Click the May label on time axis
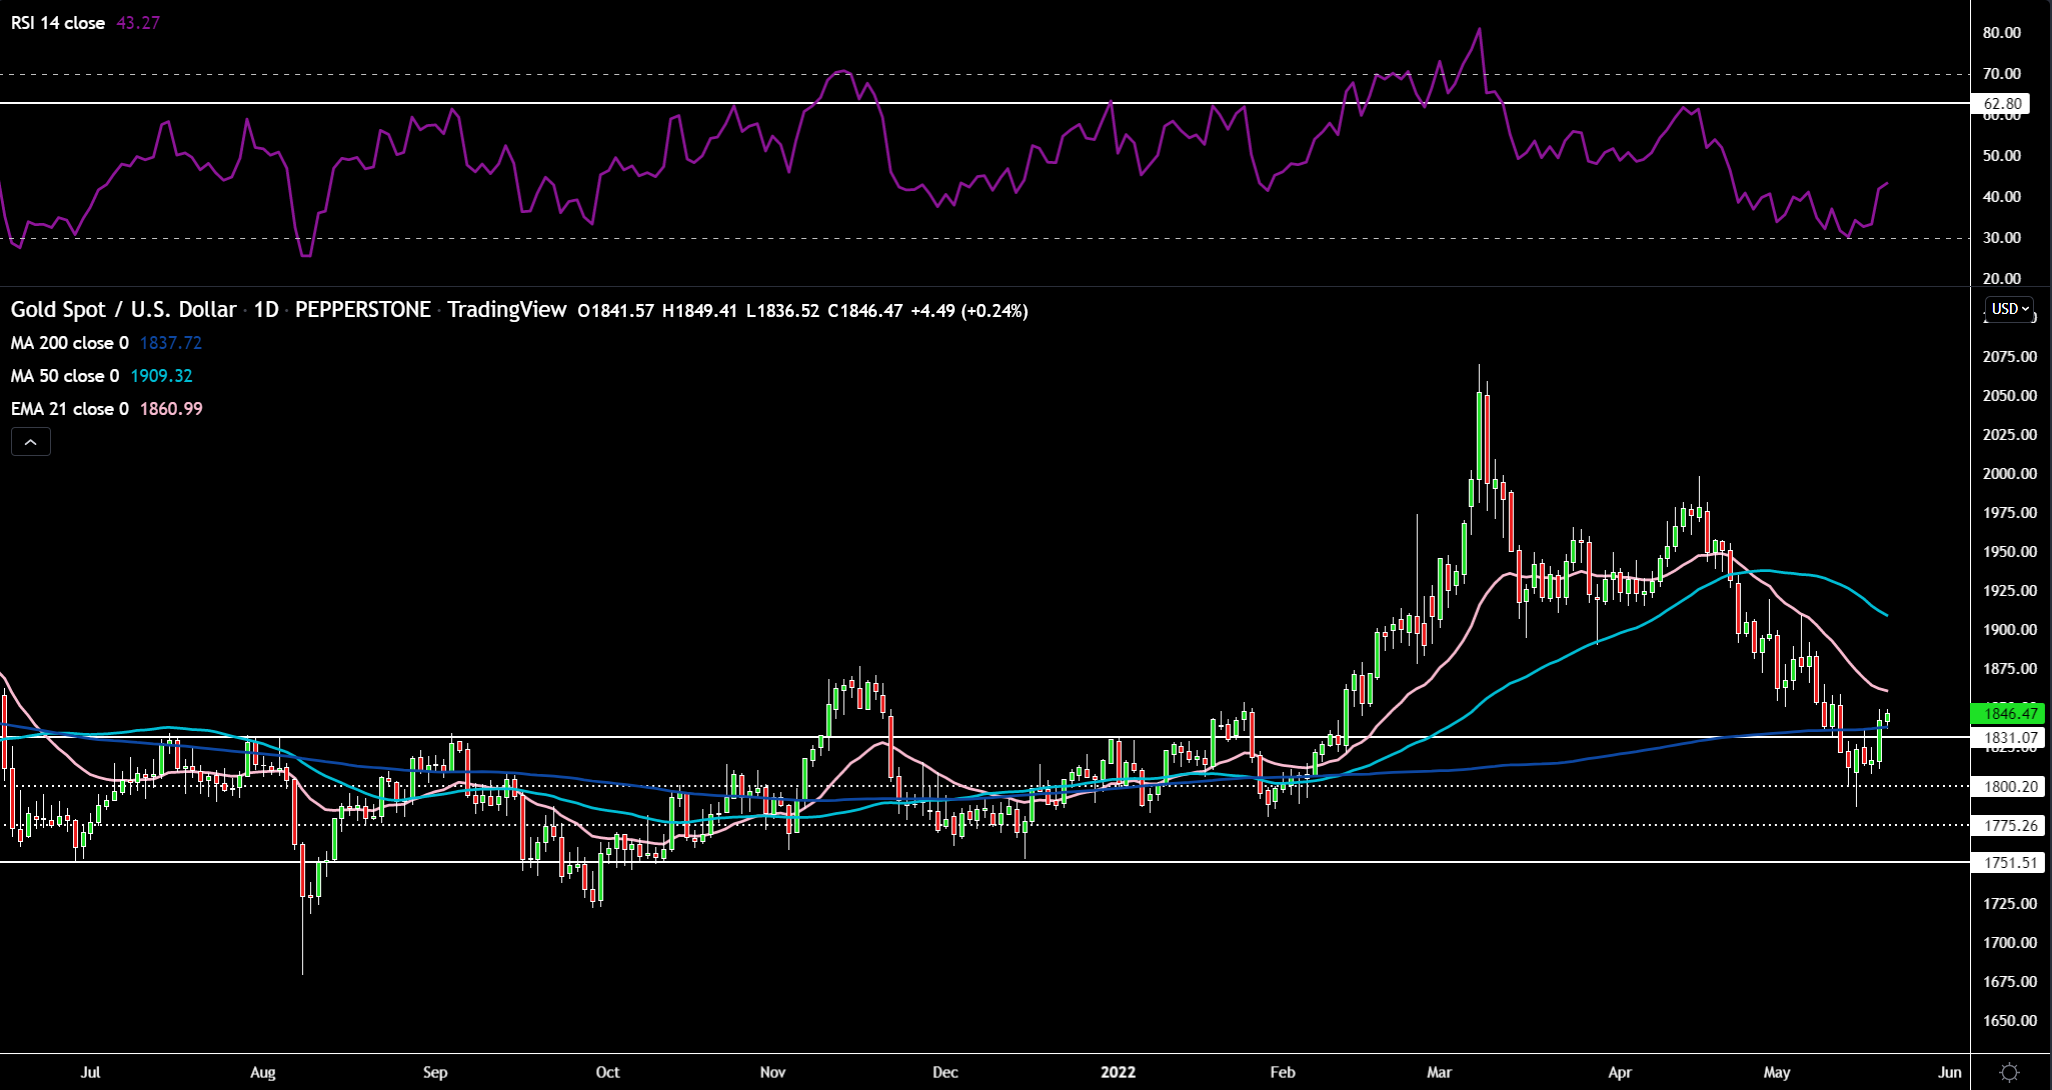The width and height of the screenshot is (2052, 1090). (x=1776, y=1072)
